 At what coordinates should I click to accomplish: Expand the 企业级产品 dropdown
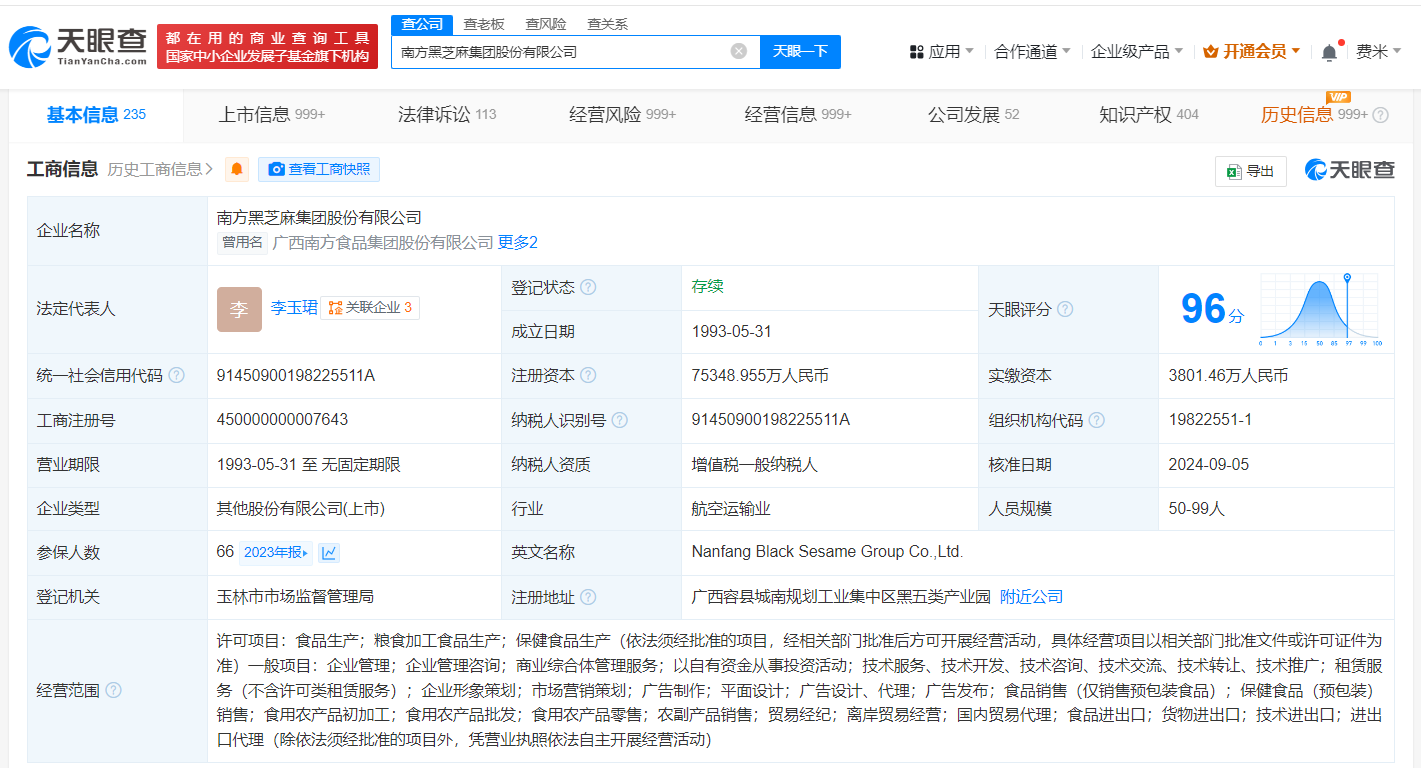click(x=1137, y=51)
